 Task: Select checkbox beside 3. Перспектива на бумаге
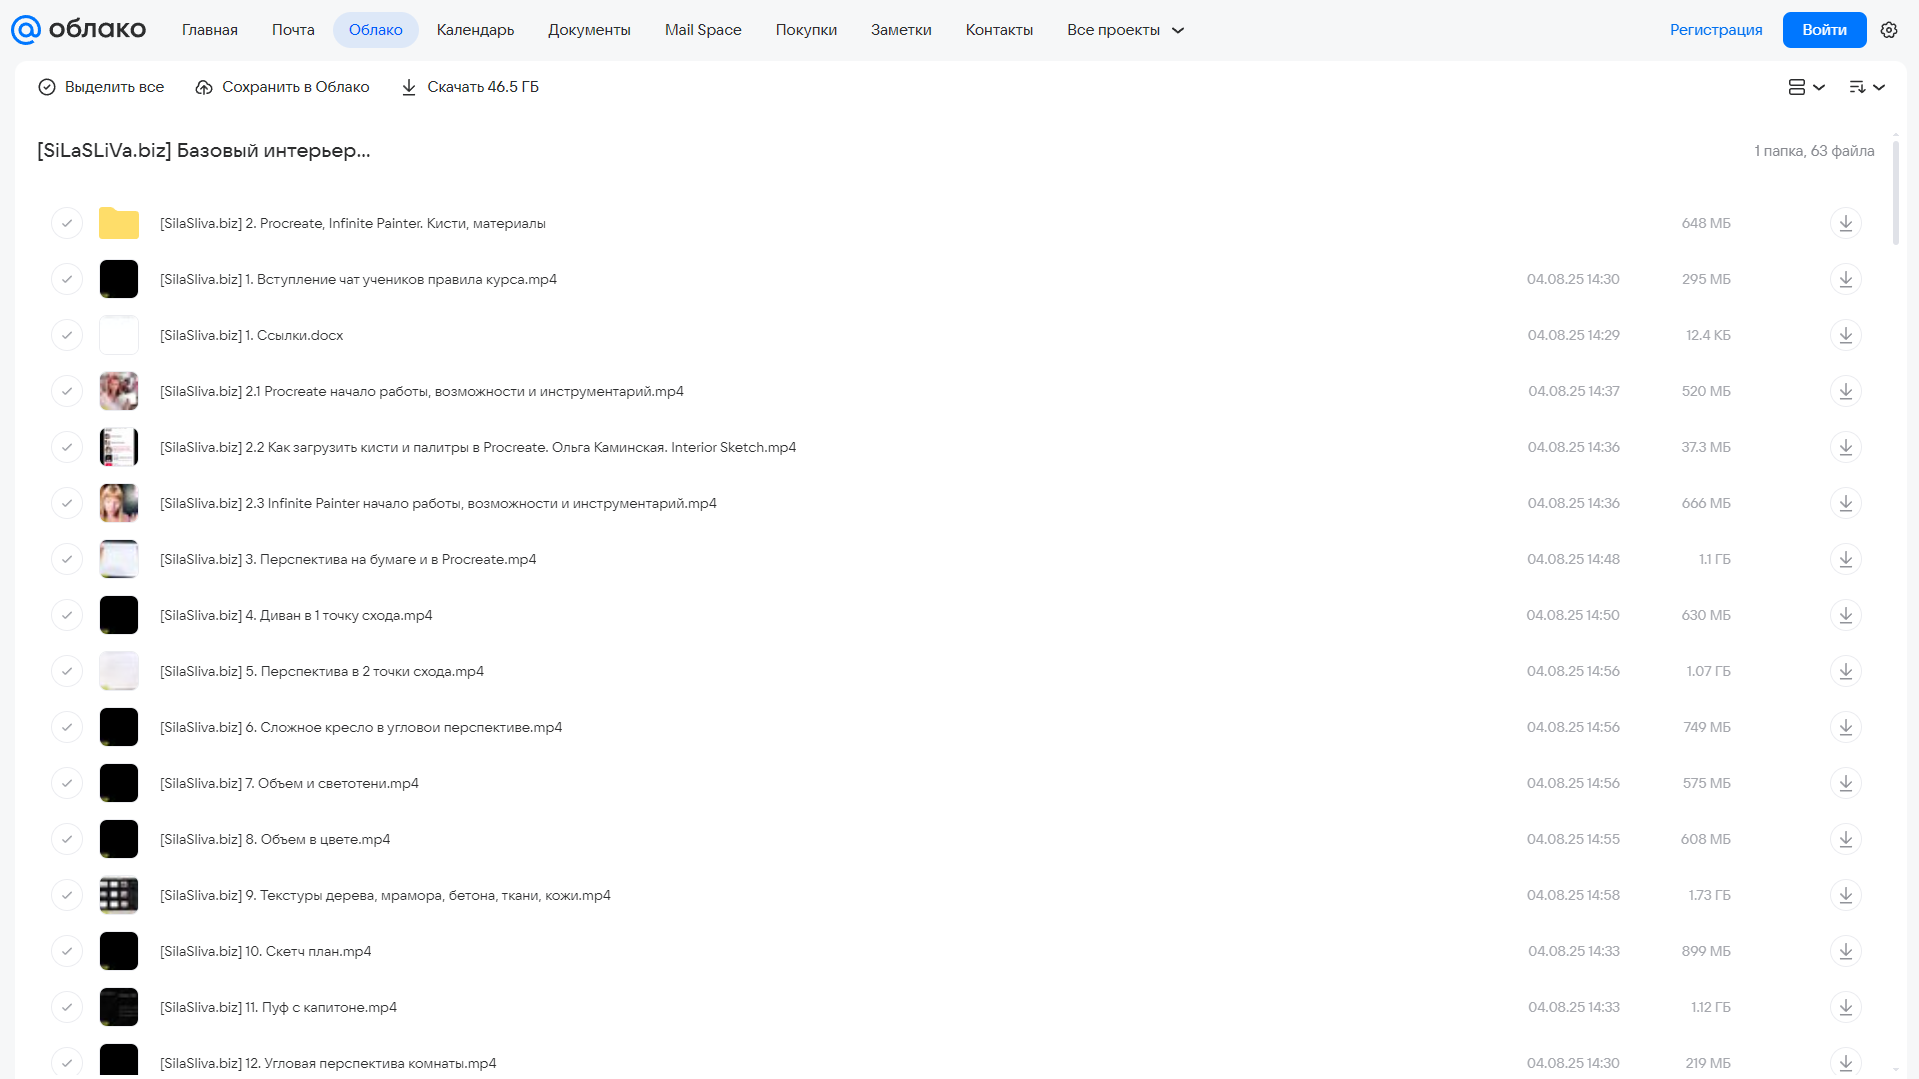(x=67, y=559)
